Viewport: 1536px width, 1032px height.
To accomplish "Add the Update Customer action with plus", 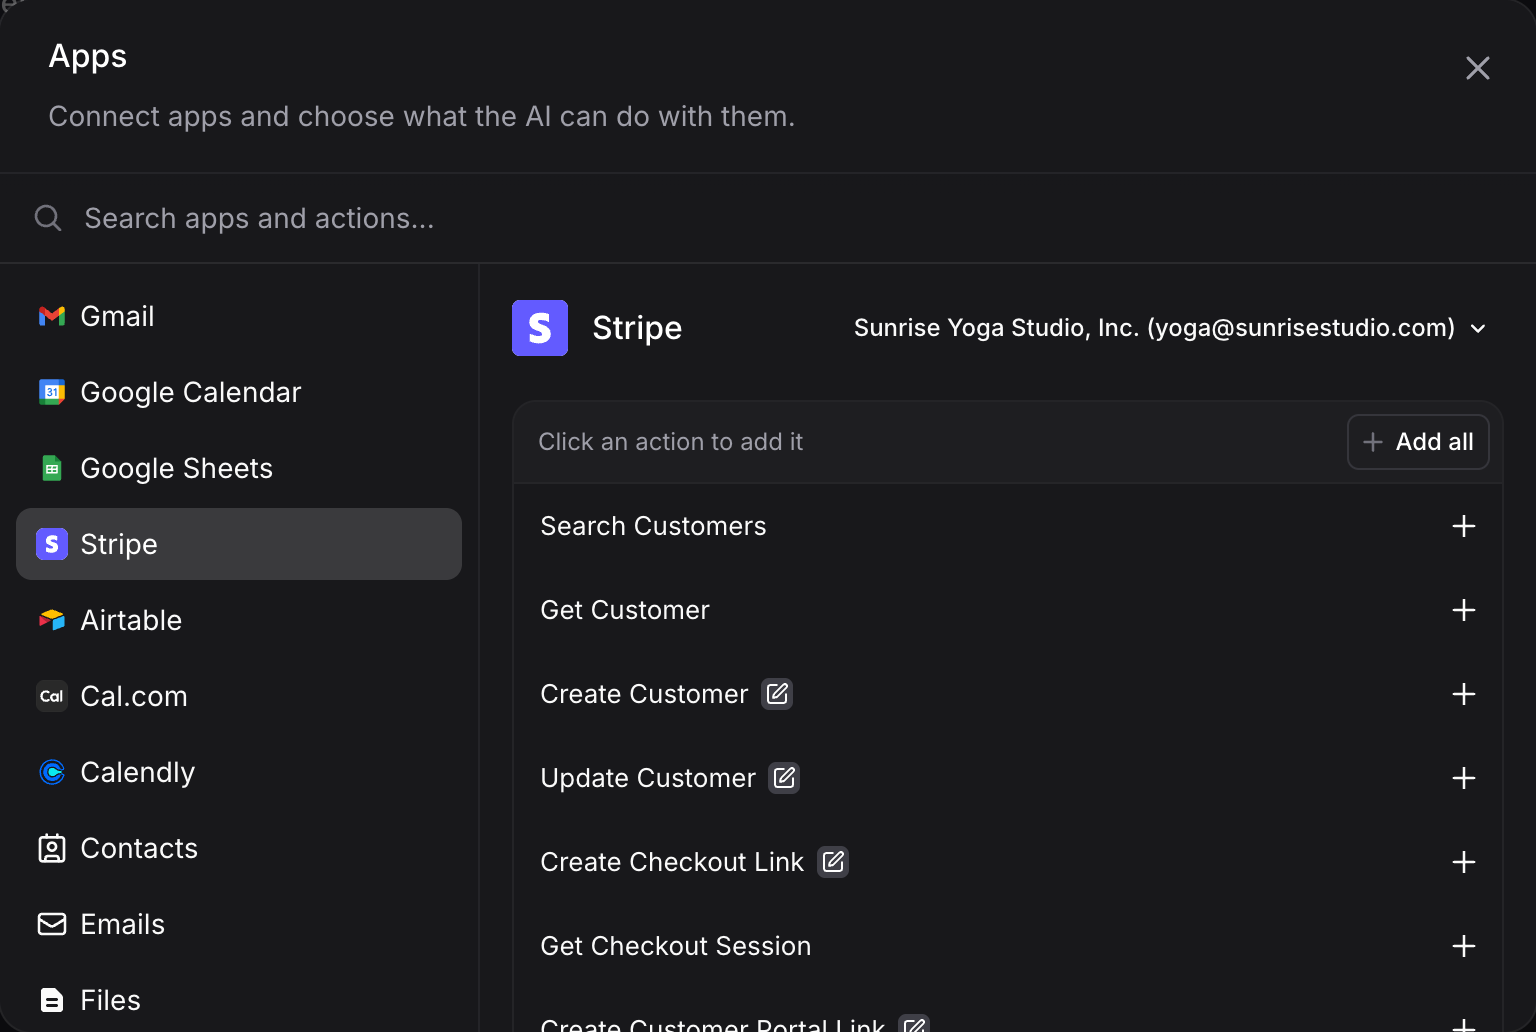I will click(1464, 778).
